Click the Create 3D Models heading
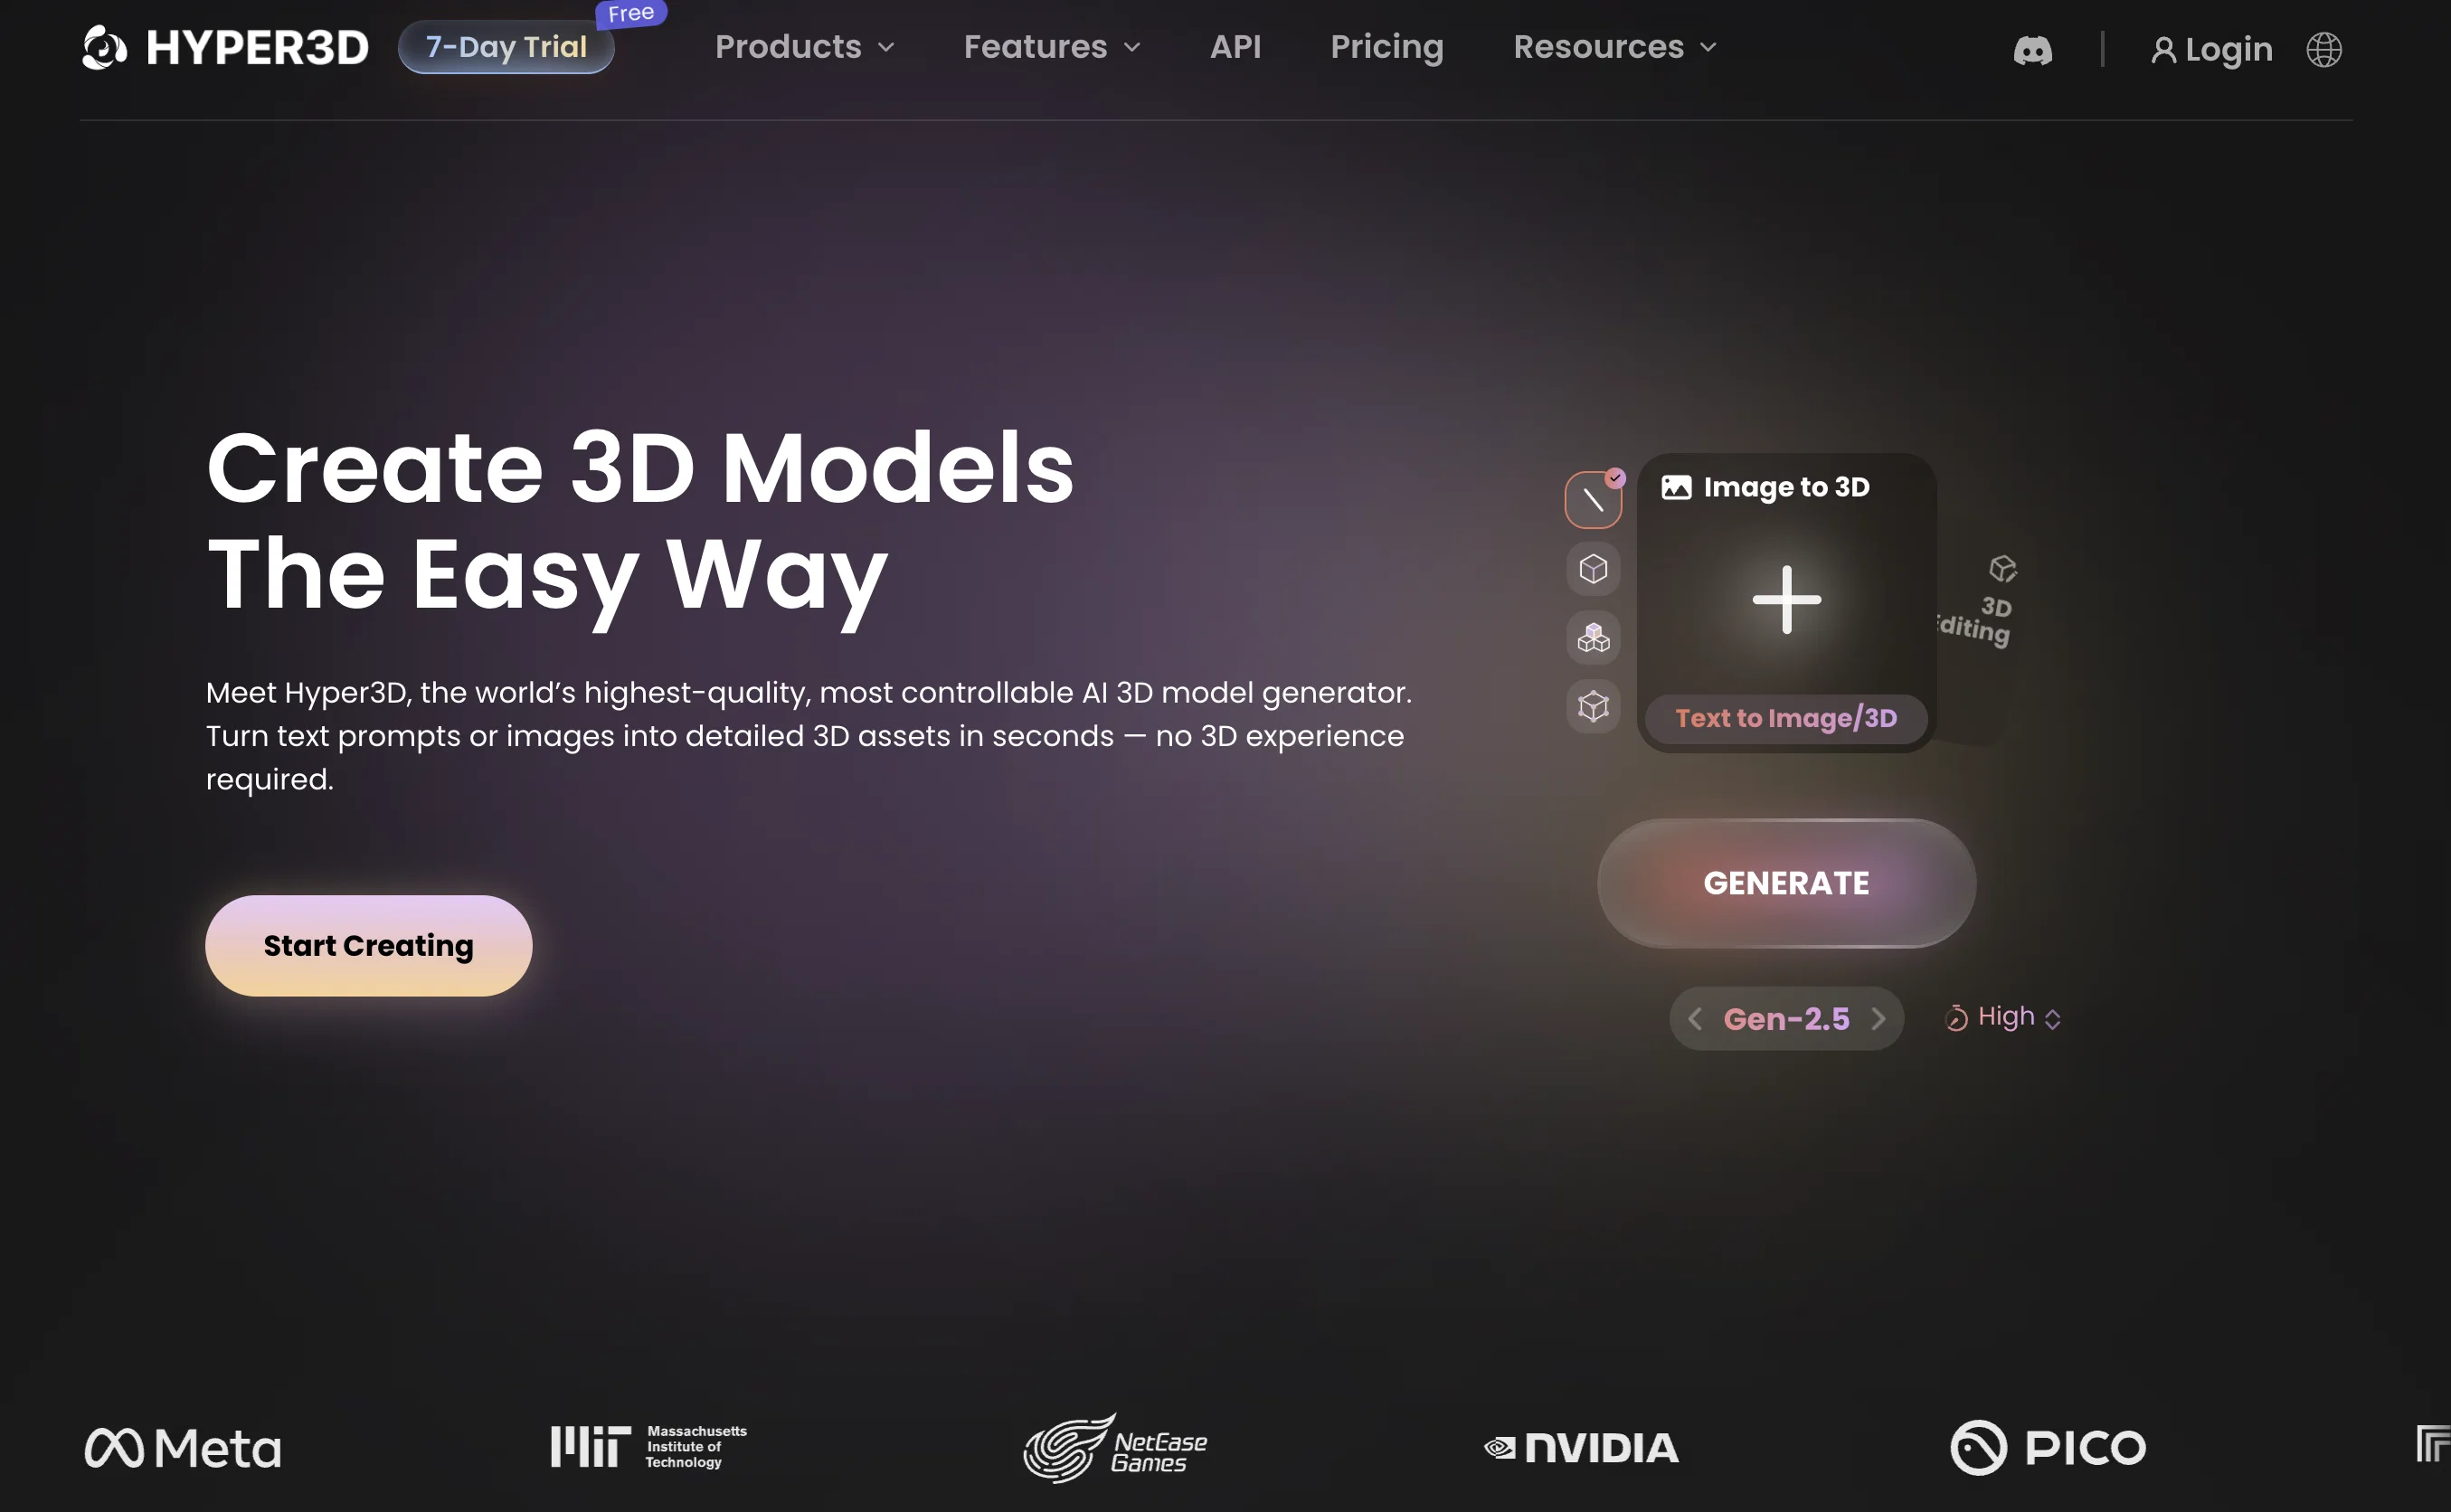The width and height of the screenshot is (2451, 1512). pyautogui.click(x=640, y=467)
